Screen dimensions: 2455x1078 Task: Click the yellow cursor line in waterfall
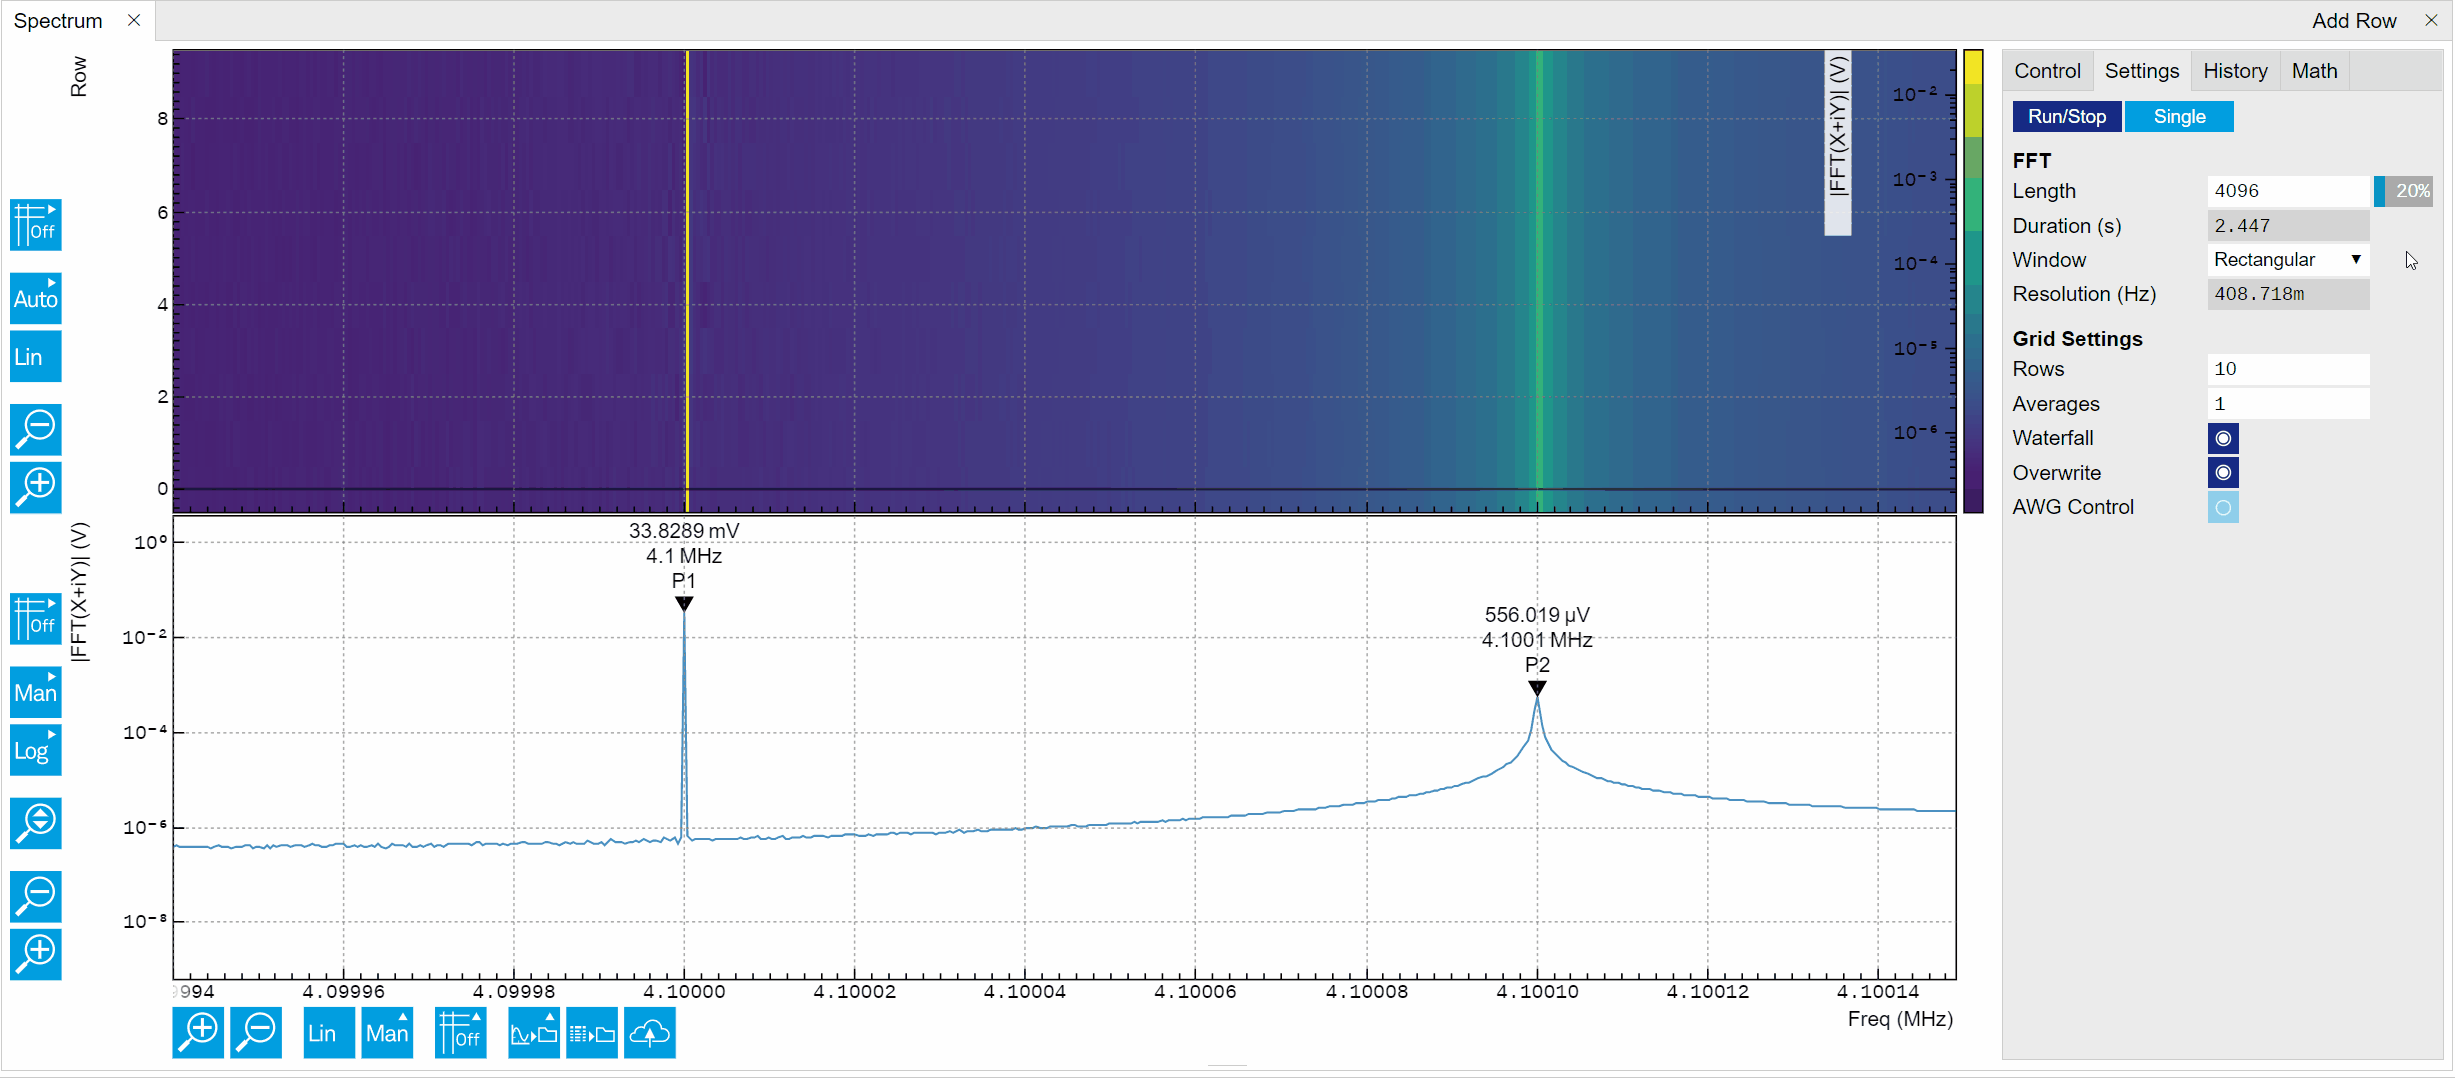[x=686, y=281]
